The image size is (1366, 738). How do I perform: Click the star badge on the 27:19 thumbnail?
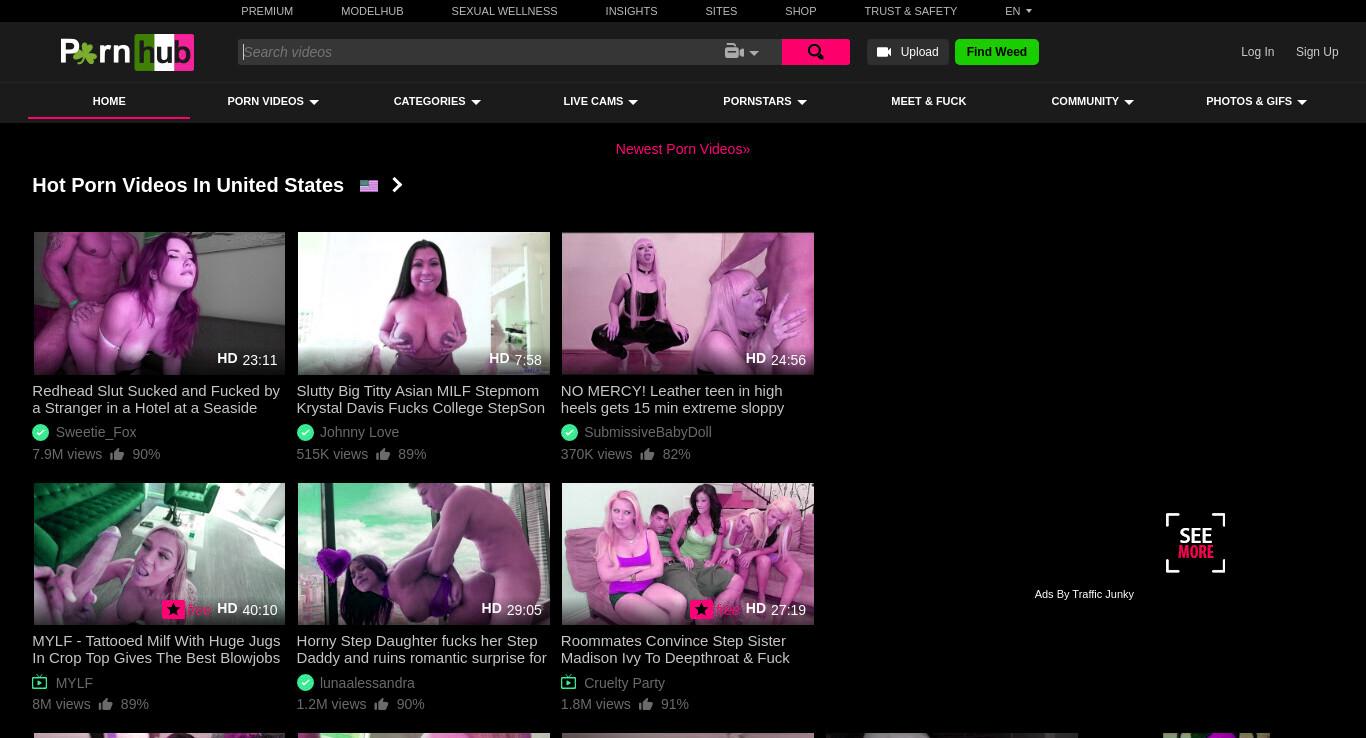[x=701, y=609]
